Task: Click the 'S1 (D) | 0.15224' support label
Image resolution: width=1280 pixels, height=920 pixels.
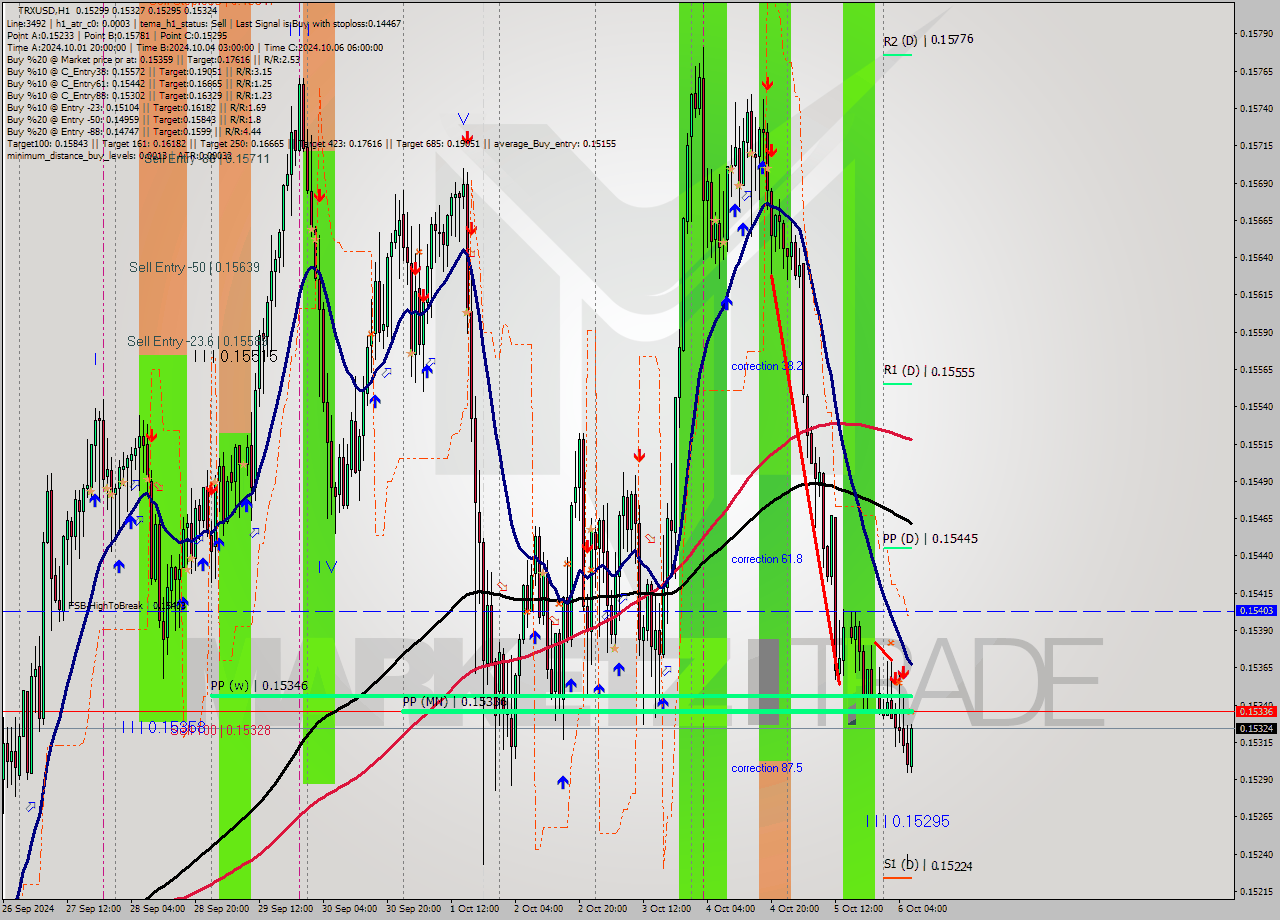Action: point(927,865)
